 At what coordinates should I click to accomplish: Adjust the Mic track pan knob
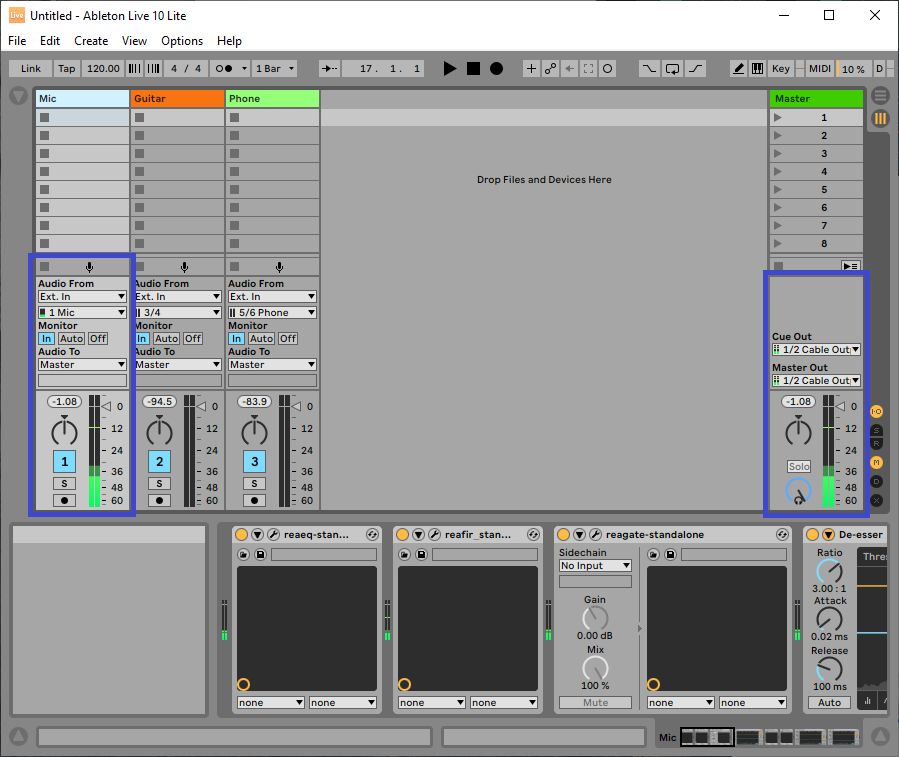coord(64,431)
